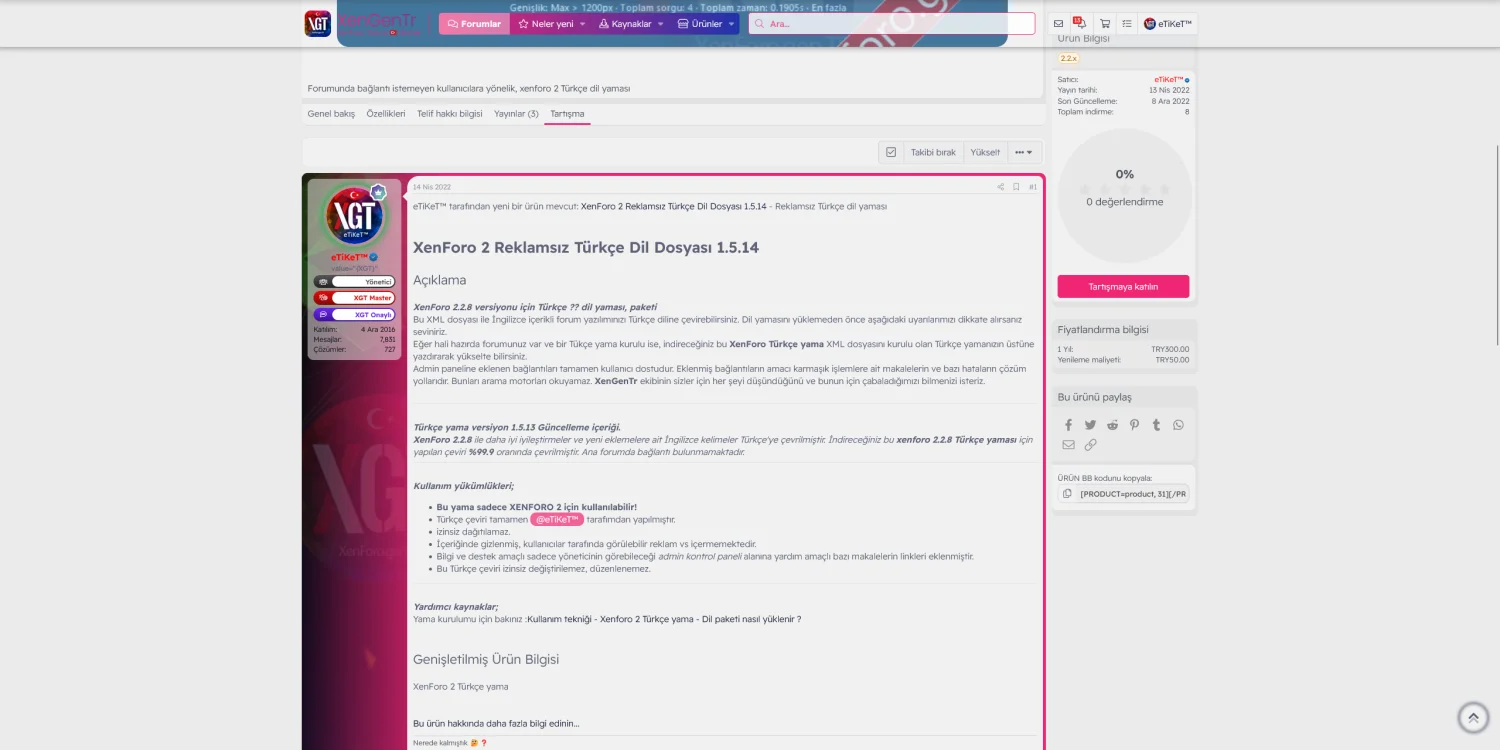Select the Tartışma tab
The height and width of the screenshot is (750, 1500).
pos(567,114)
